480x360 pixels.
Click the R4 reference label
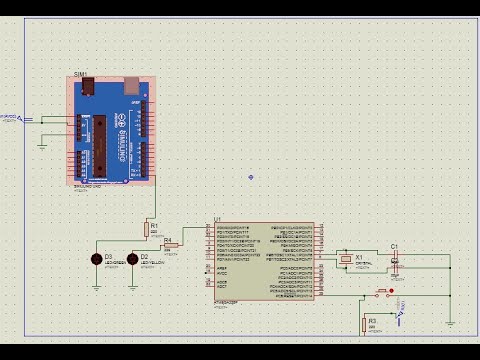point(168,240)
